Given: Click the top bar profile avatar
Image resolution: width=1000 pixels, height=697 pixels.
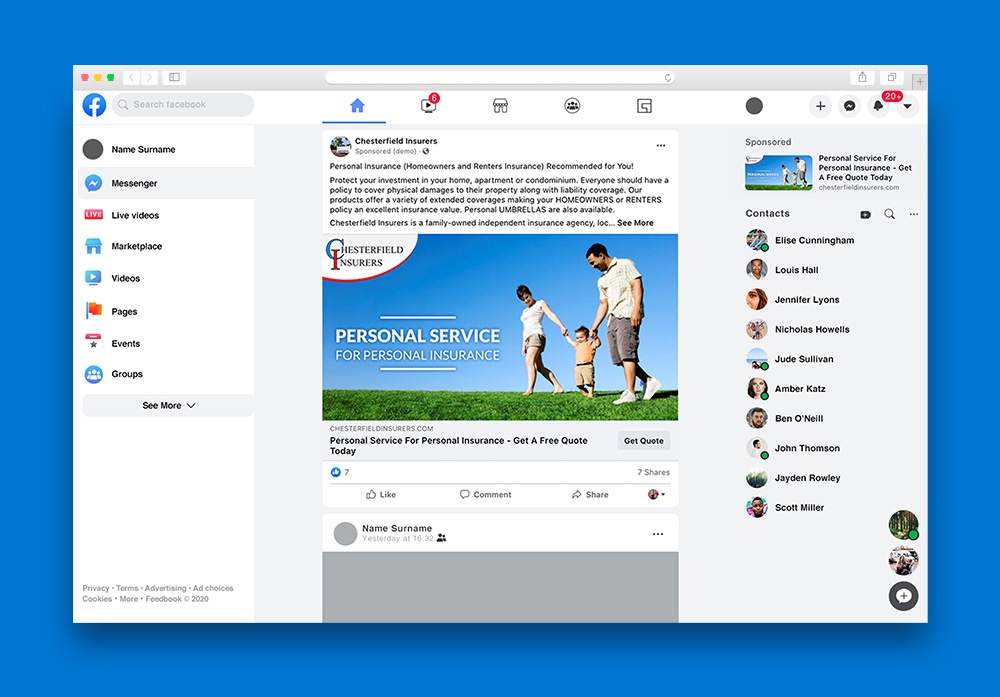Looking at the screenshot, I should pos(754,106).
